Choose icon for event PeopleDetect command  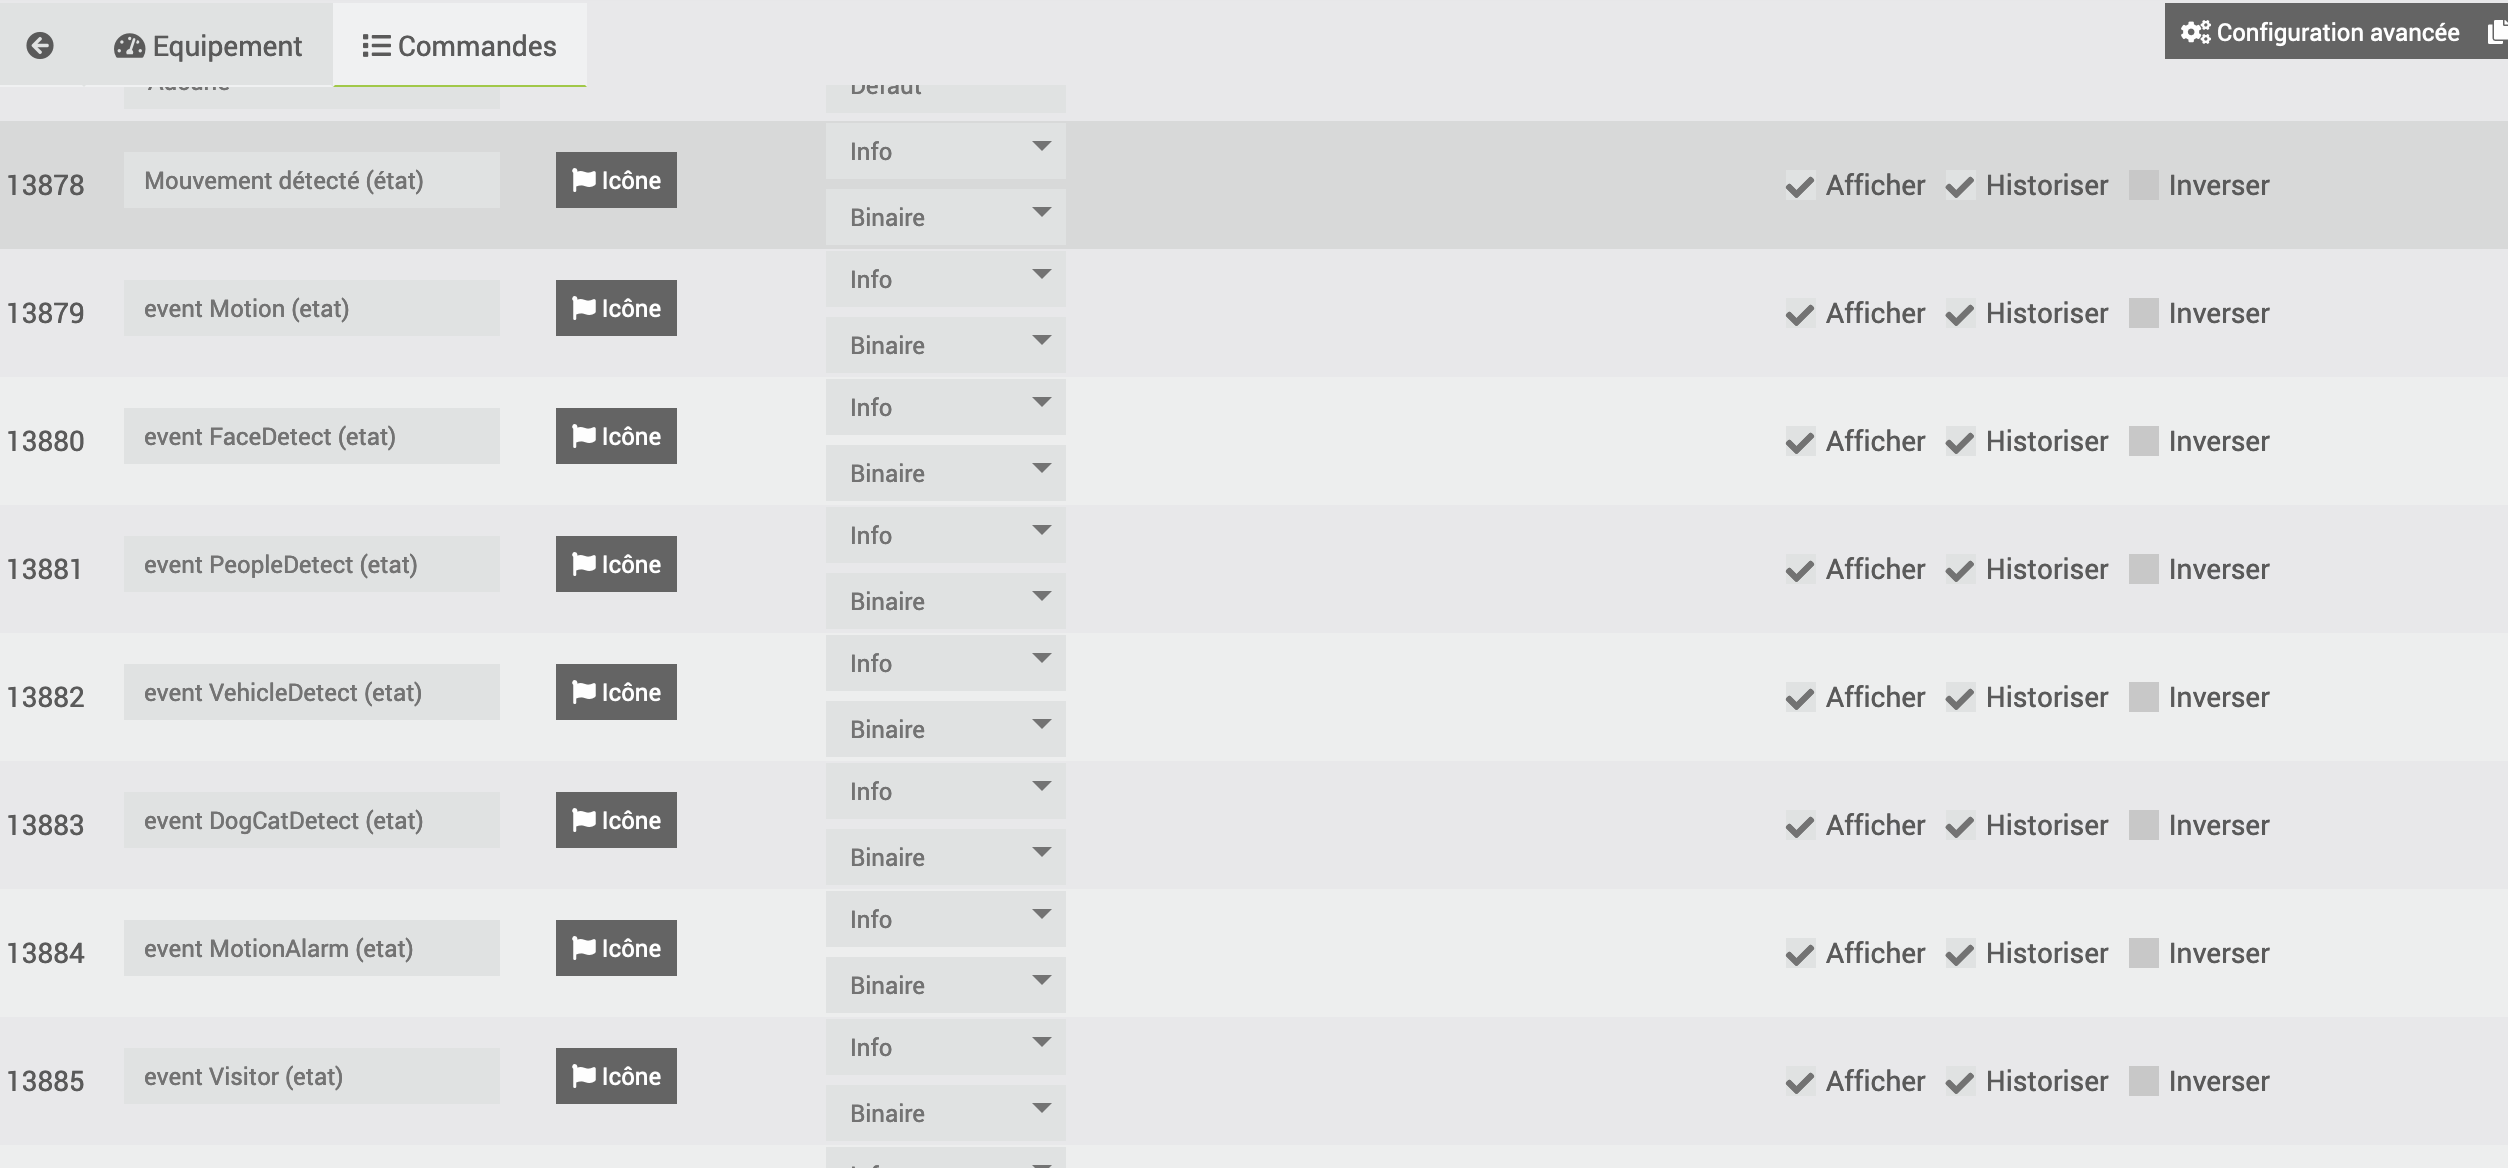coord(616,564)
